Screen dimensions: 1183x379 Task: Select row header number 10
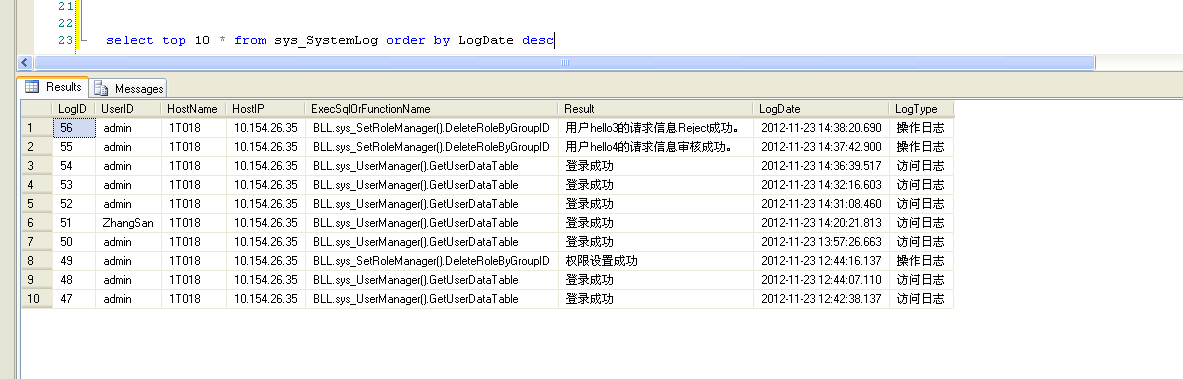36,298
